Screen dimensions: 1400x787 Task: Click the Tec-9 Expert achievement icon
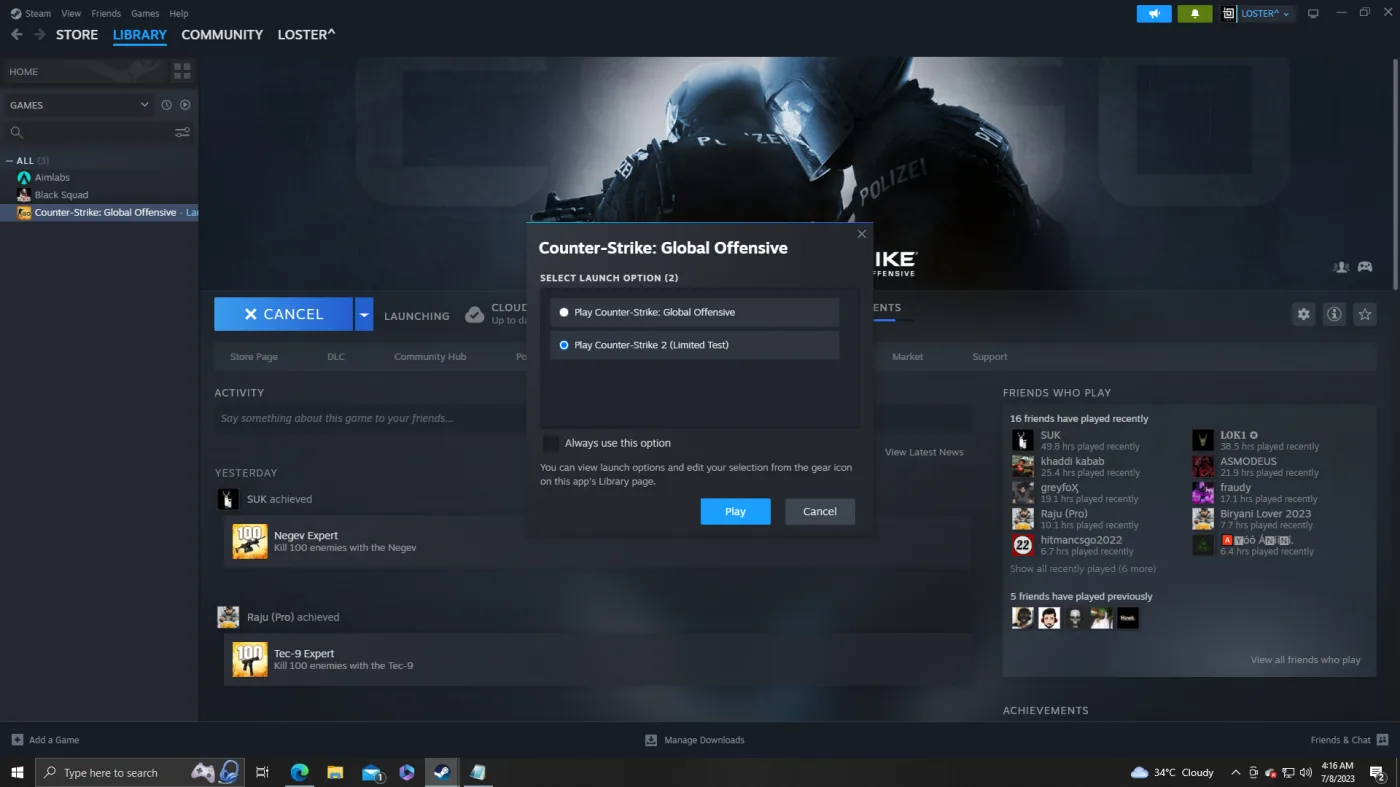pos(250,659)
